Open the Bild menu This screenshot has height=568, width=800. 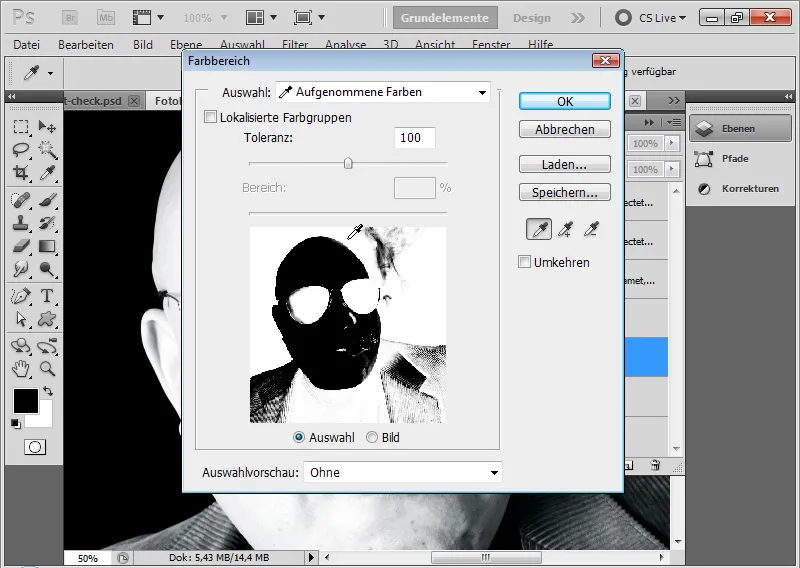(143, 44)
